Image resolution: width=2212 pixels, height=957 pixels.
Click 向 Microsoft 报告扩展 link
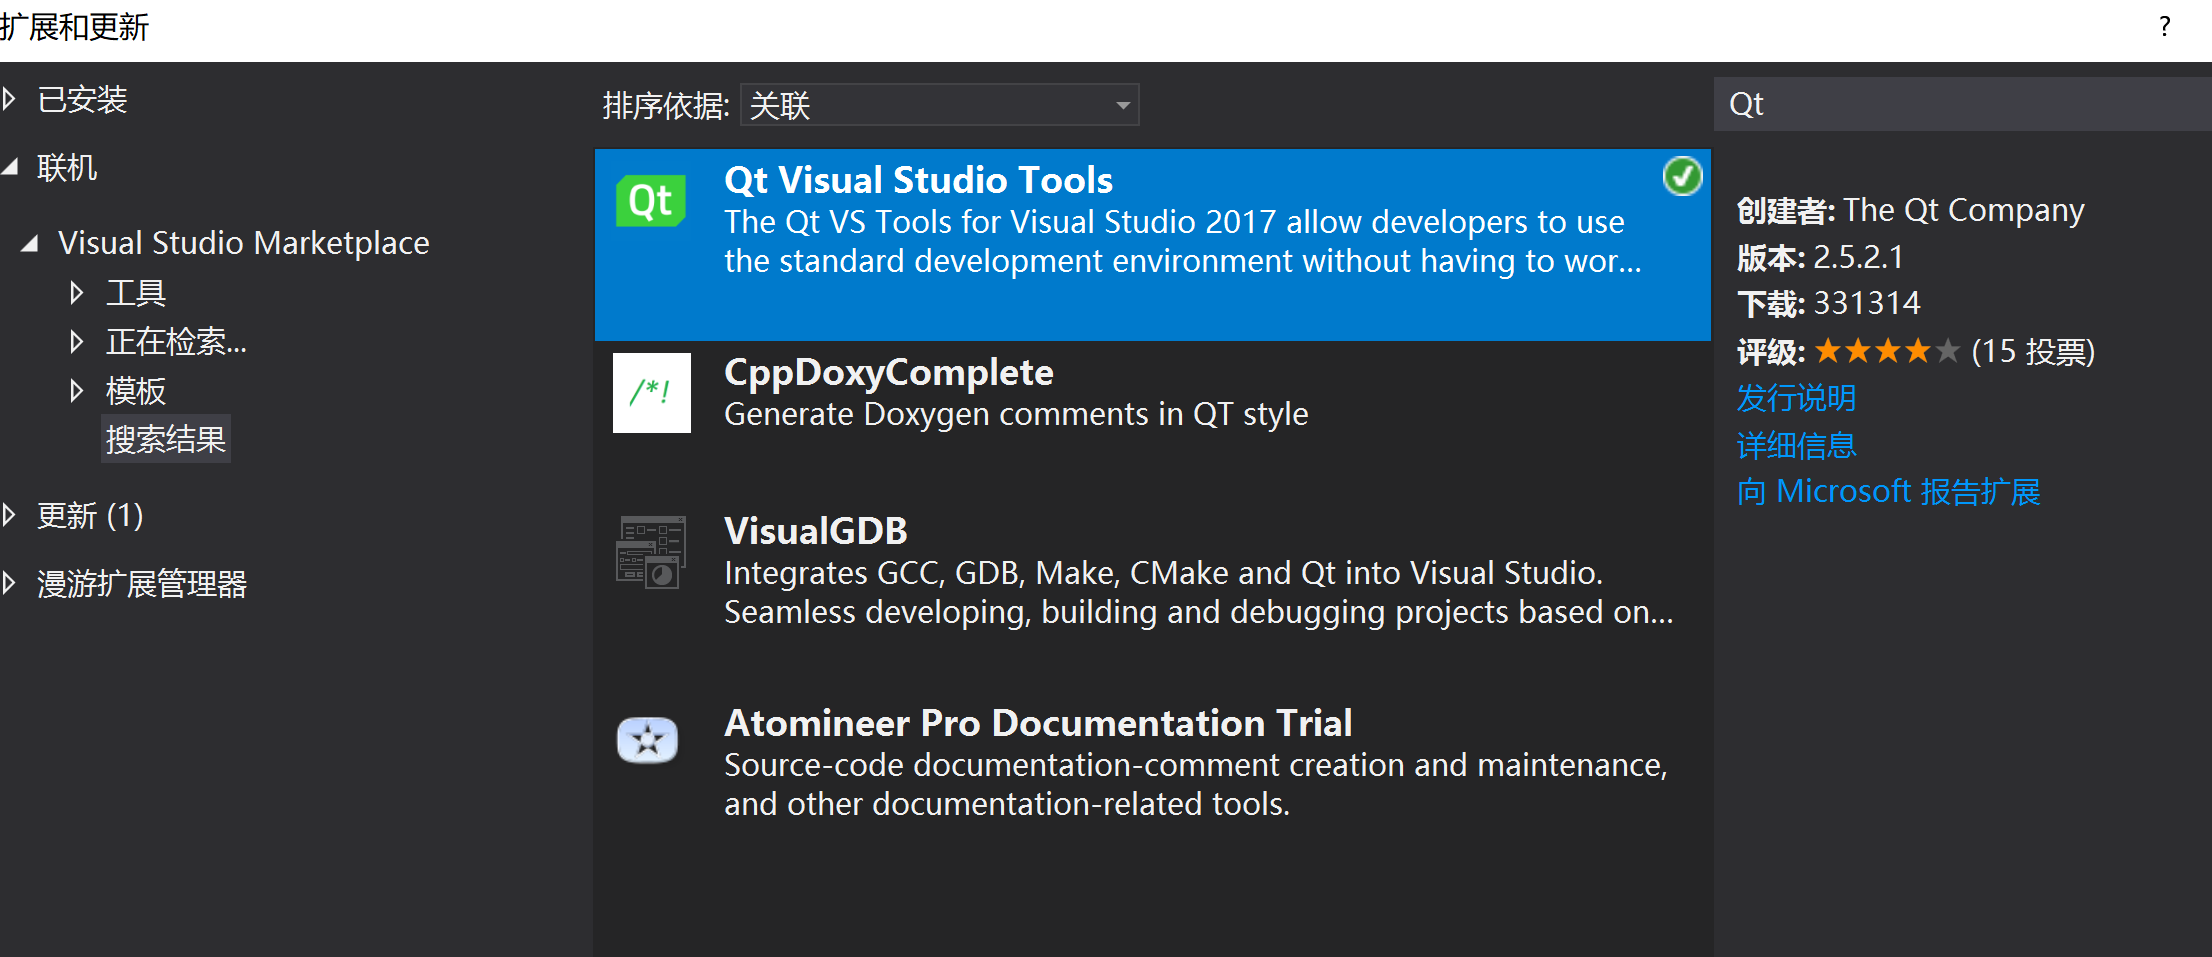[x=1888, y=492]
